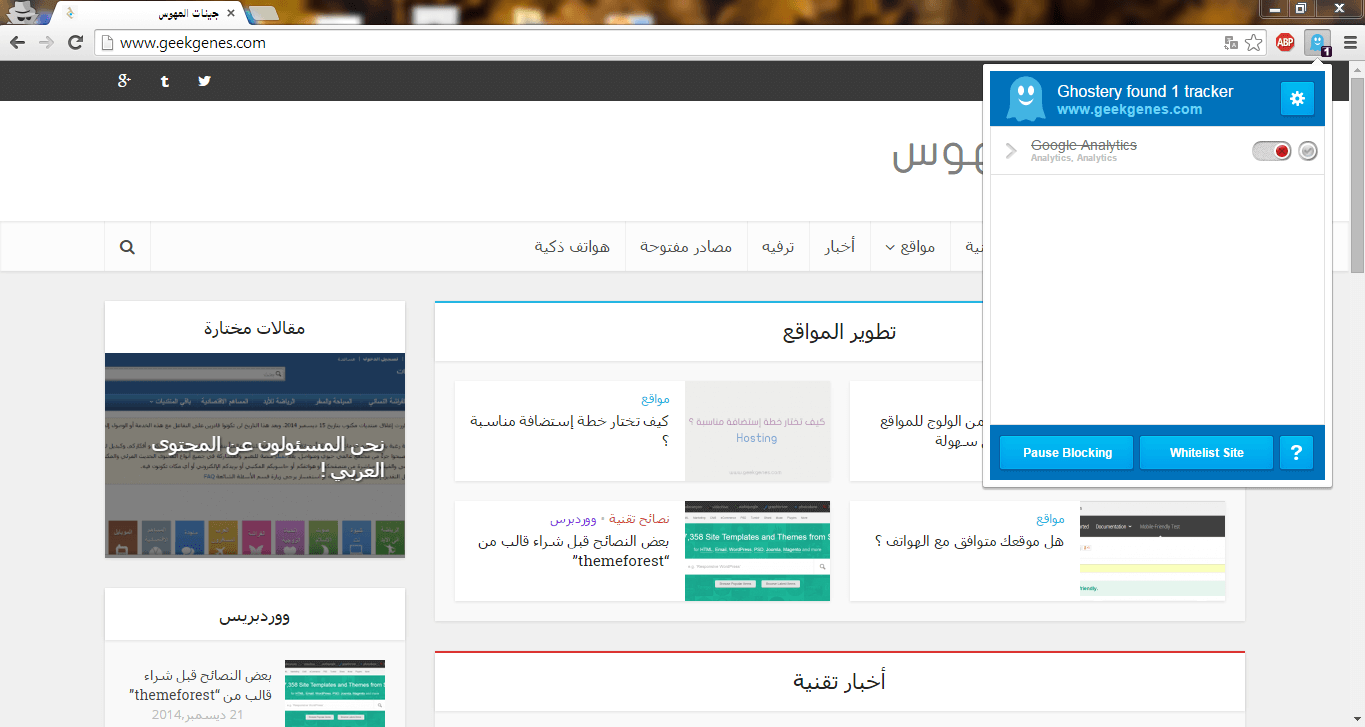
Task: Reload the page with refresh icon
Action: pyautogui.click(x=75, y=43)
